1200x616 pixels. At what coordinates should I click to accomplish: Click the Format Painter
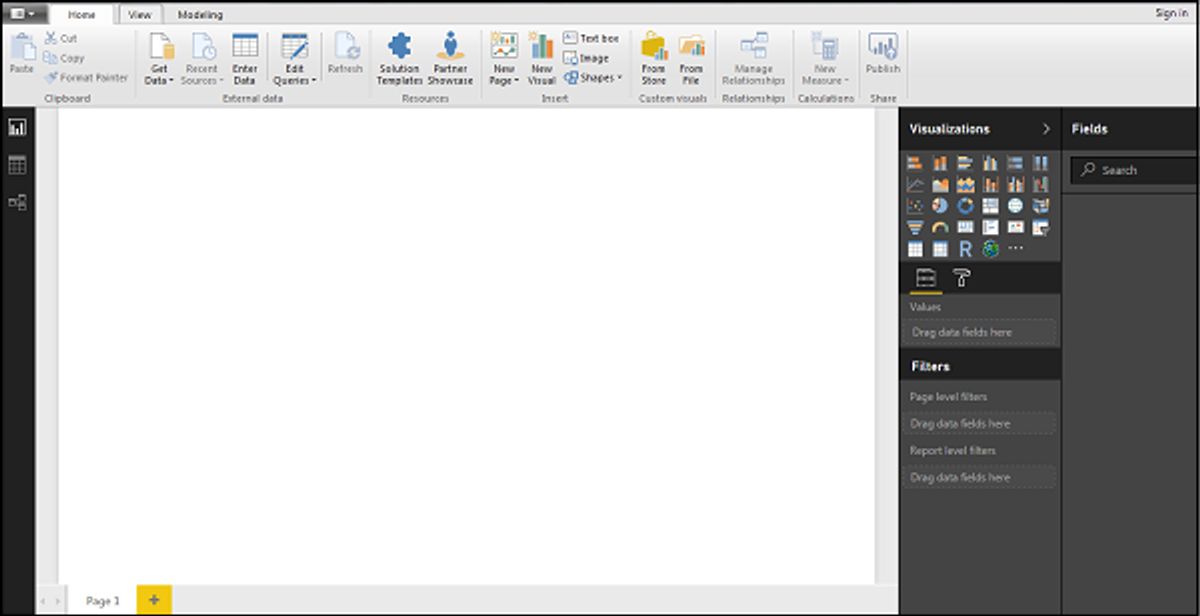(86, 77)
